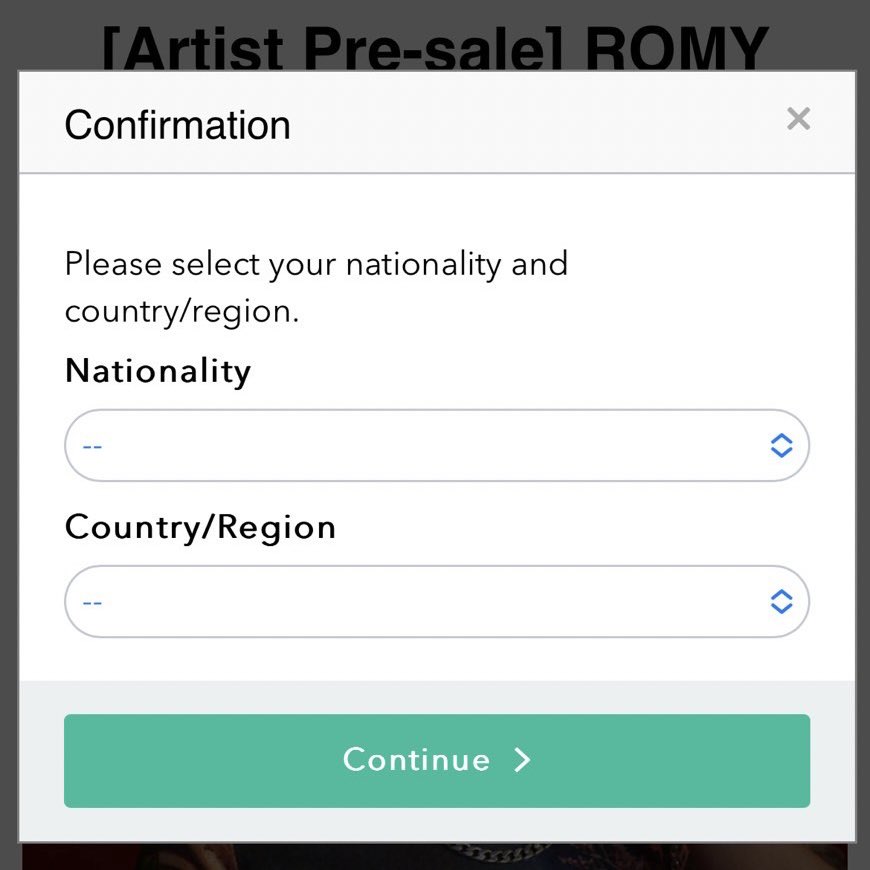
Task: Click the dimmed artist image below dialog
Action: point(436,857)
